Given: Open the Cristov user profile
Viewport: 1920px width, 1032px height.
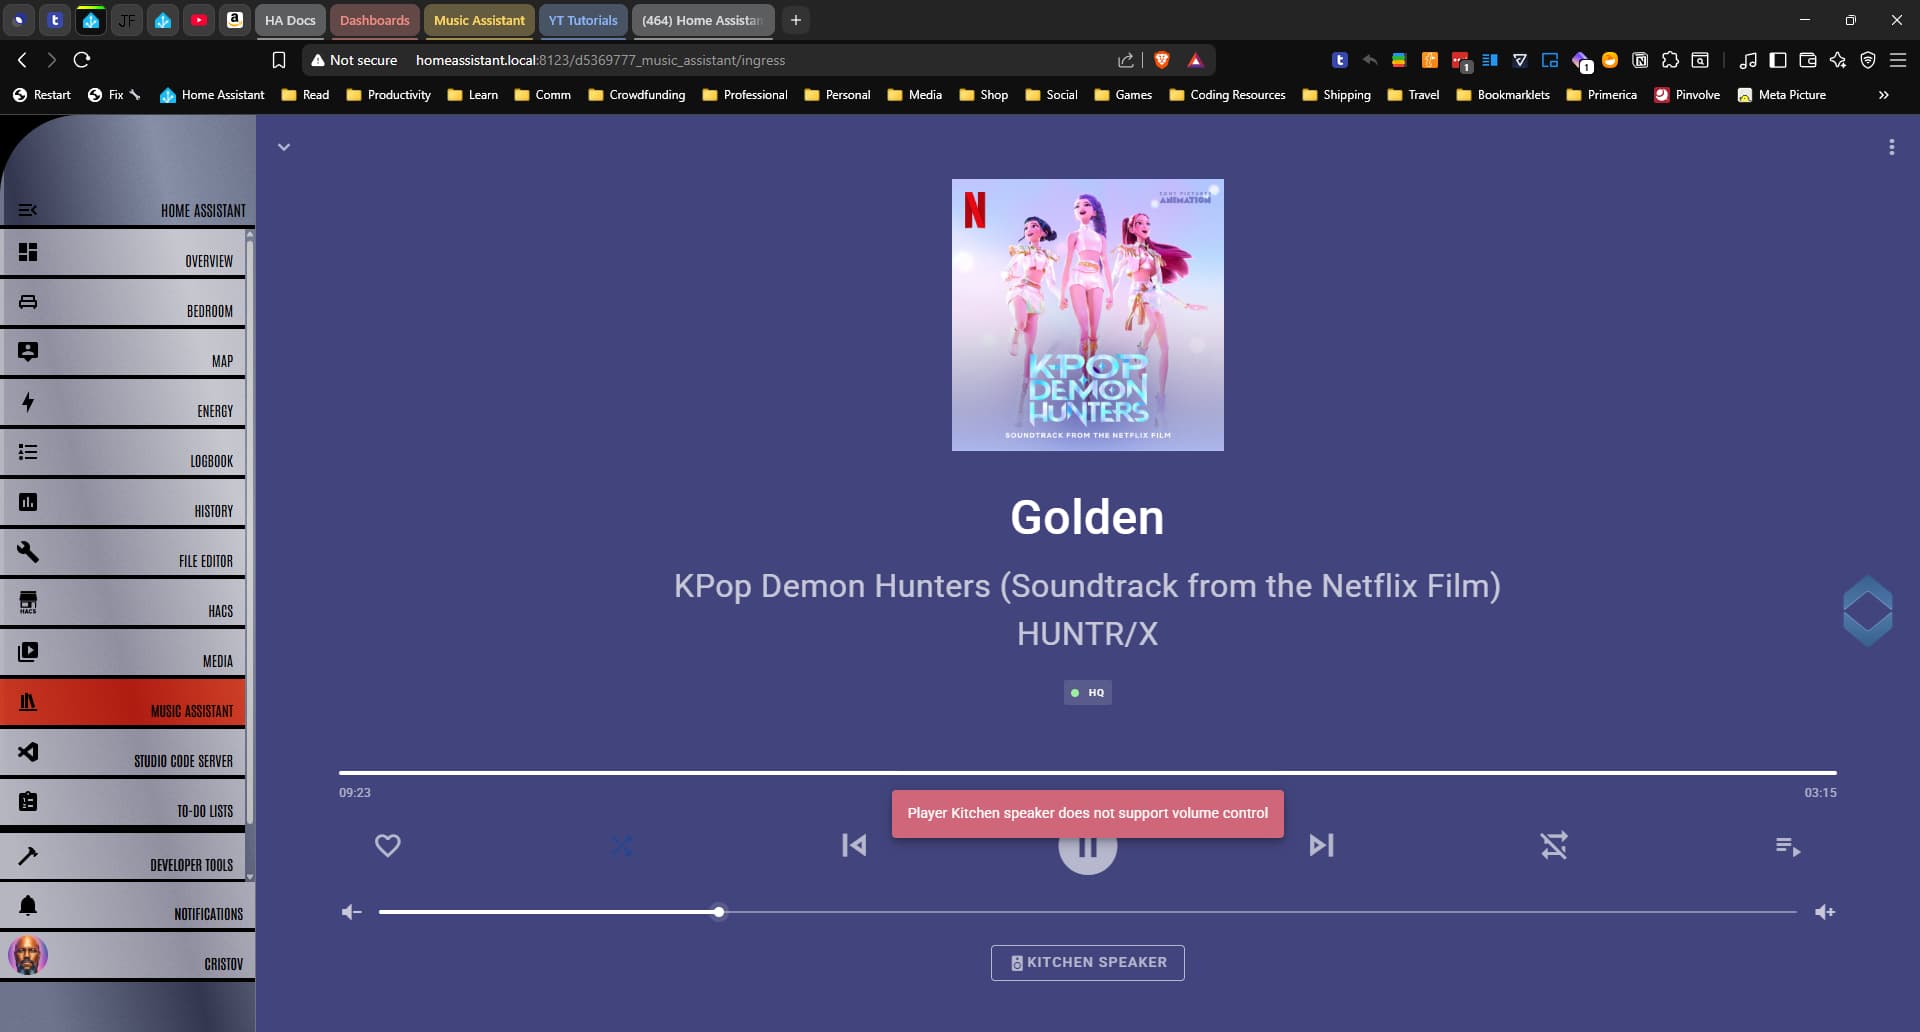Looking at the screenshot, I should [x=127, y=956].
